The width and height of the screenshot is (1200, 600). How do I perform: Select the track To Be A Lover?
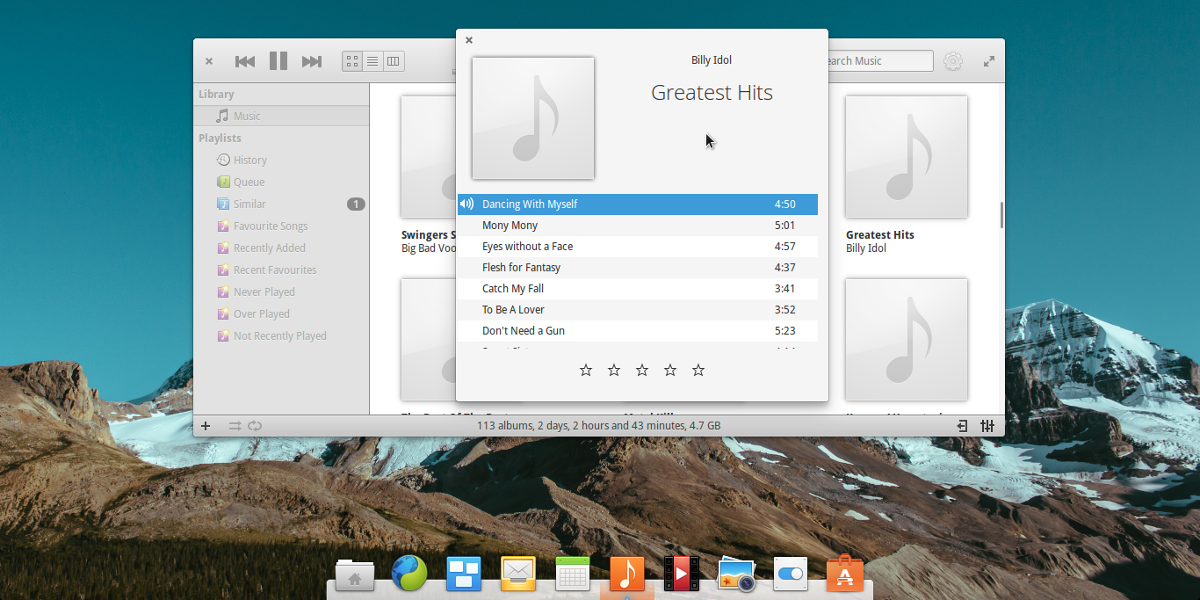click(637, 309)
